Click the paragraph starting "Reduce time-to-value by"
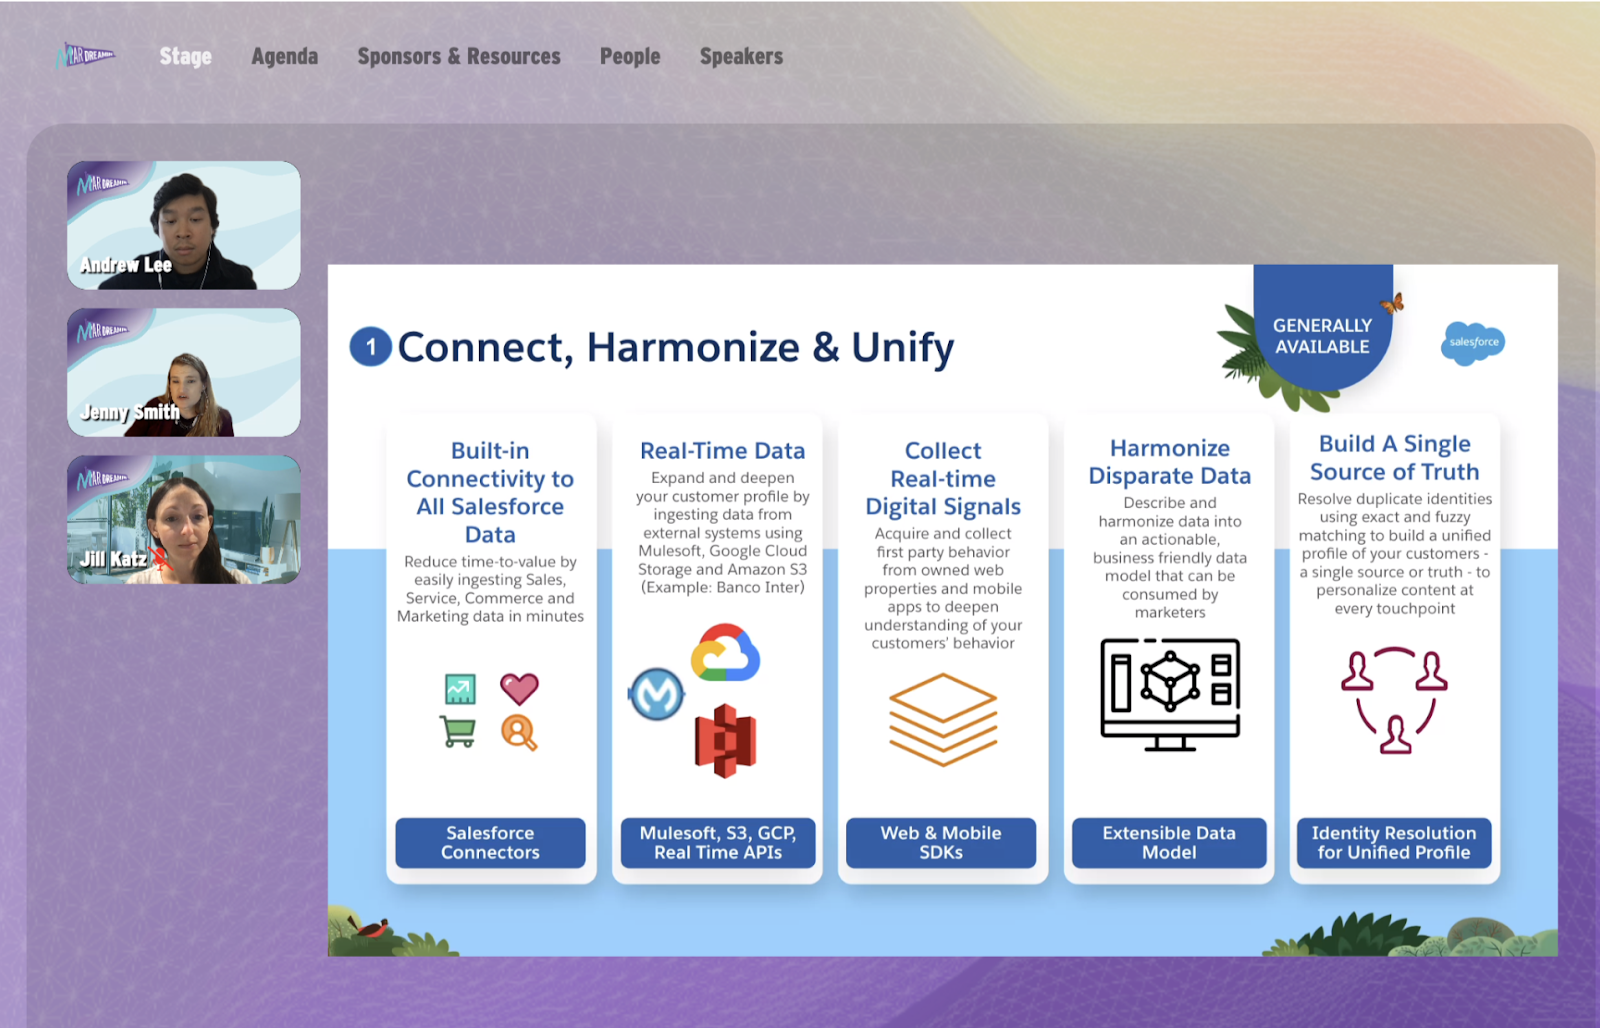Image resolution: width=1600 pixels, height=1028 pixels. tap(490, 589)
